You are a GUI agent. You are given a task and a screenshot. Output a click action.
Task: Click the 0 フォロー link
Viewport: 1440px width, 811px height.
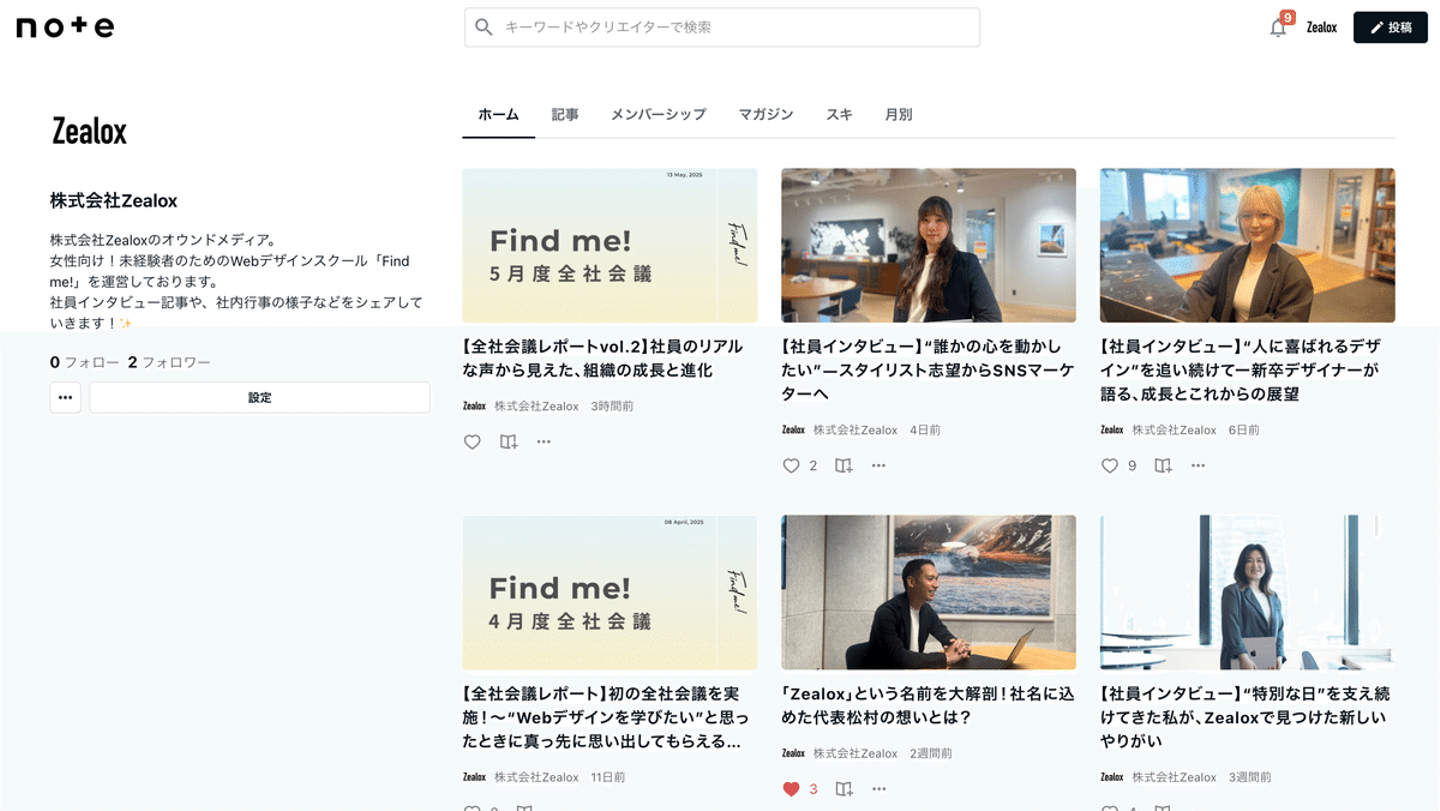(x=84, y=362)
